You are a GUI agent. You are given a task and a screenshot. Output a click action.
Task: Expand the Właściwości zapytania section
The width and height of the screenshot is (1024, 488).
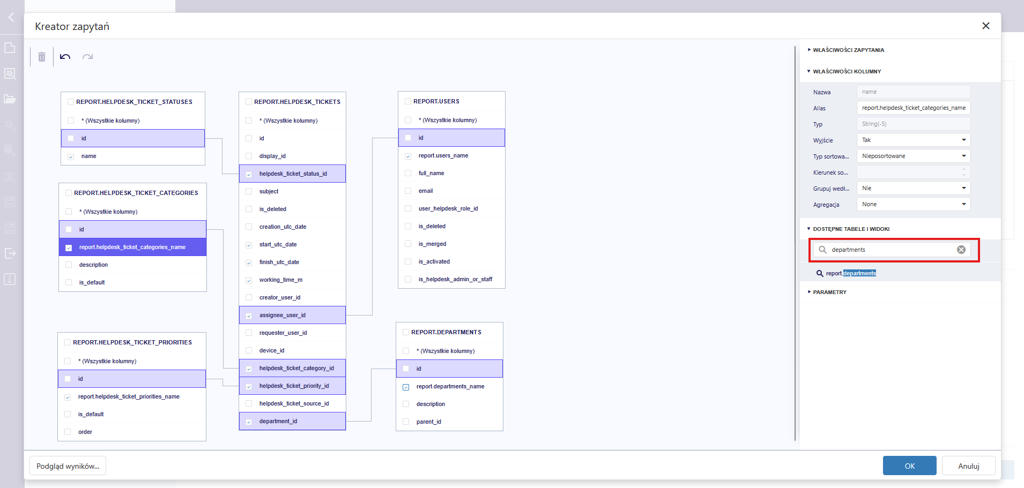pyautogui.click(x=848, y=50)
